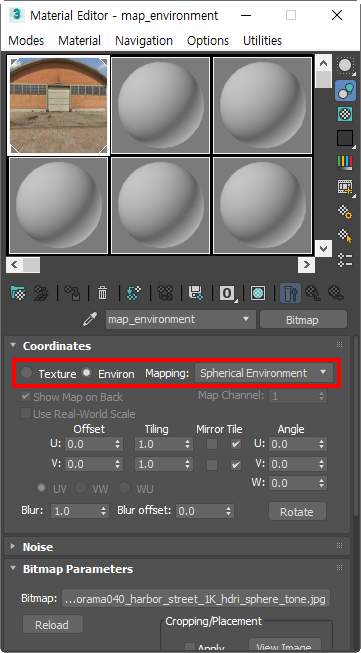Enable the V Mirror checkbox

tap(212, 464)
